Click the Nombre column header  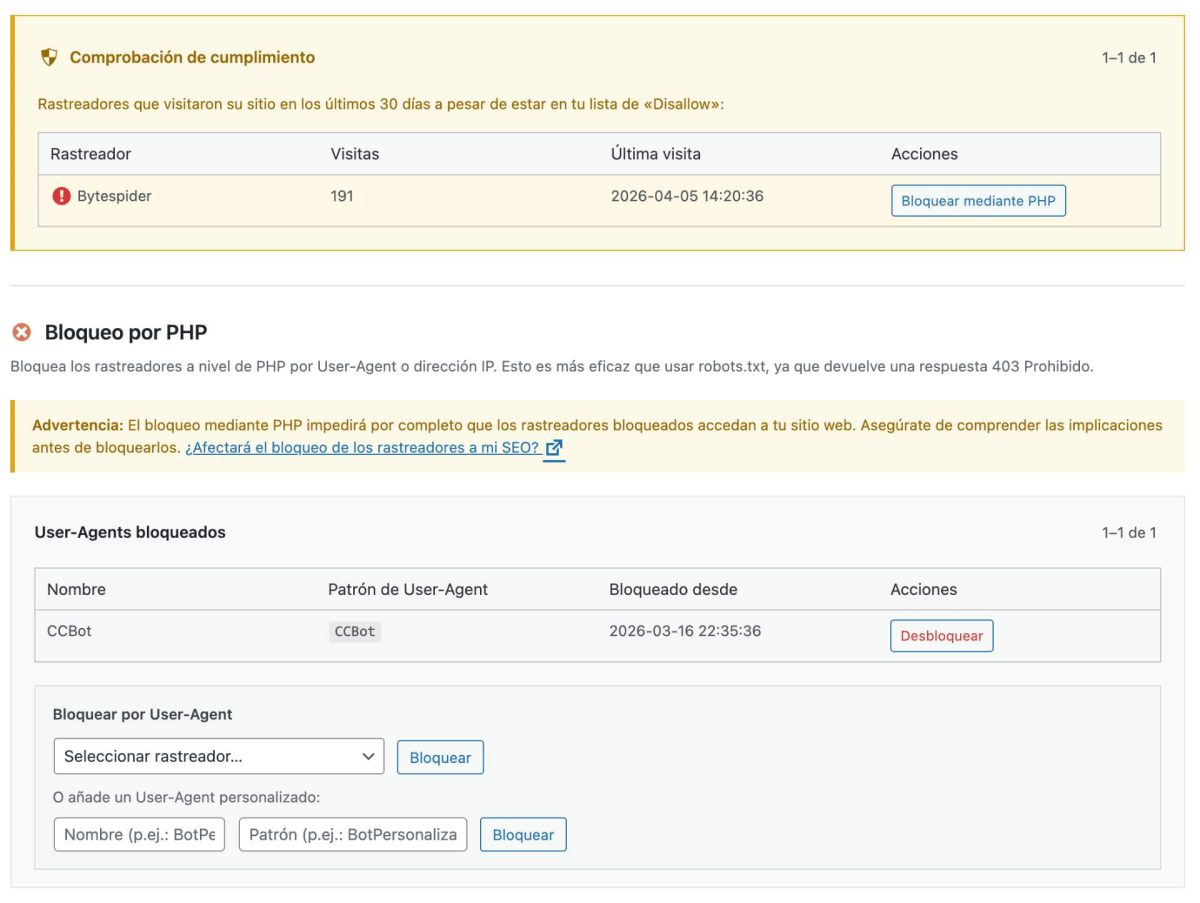coord(76,589)
